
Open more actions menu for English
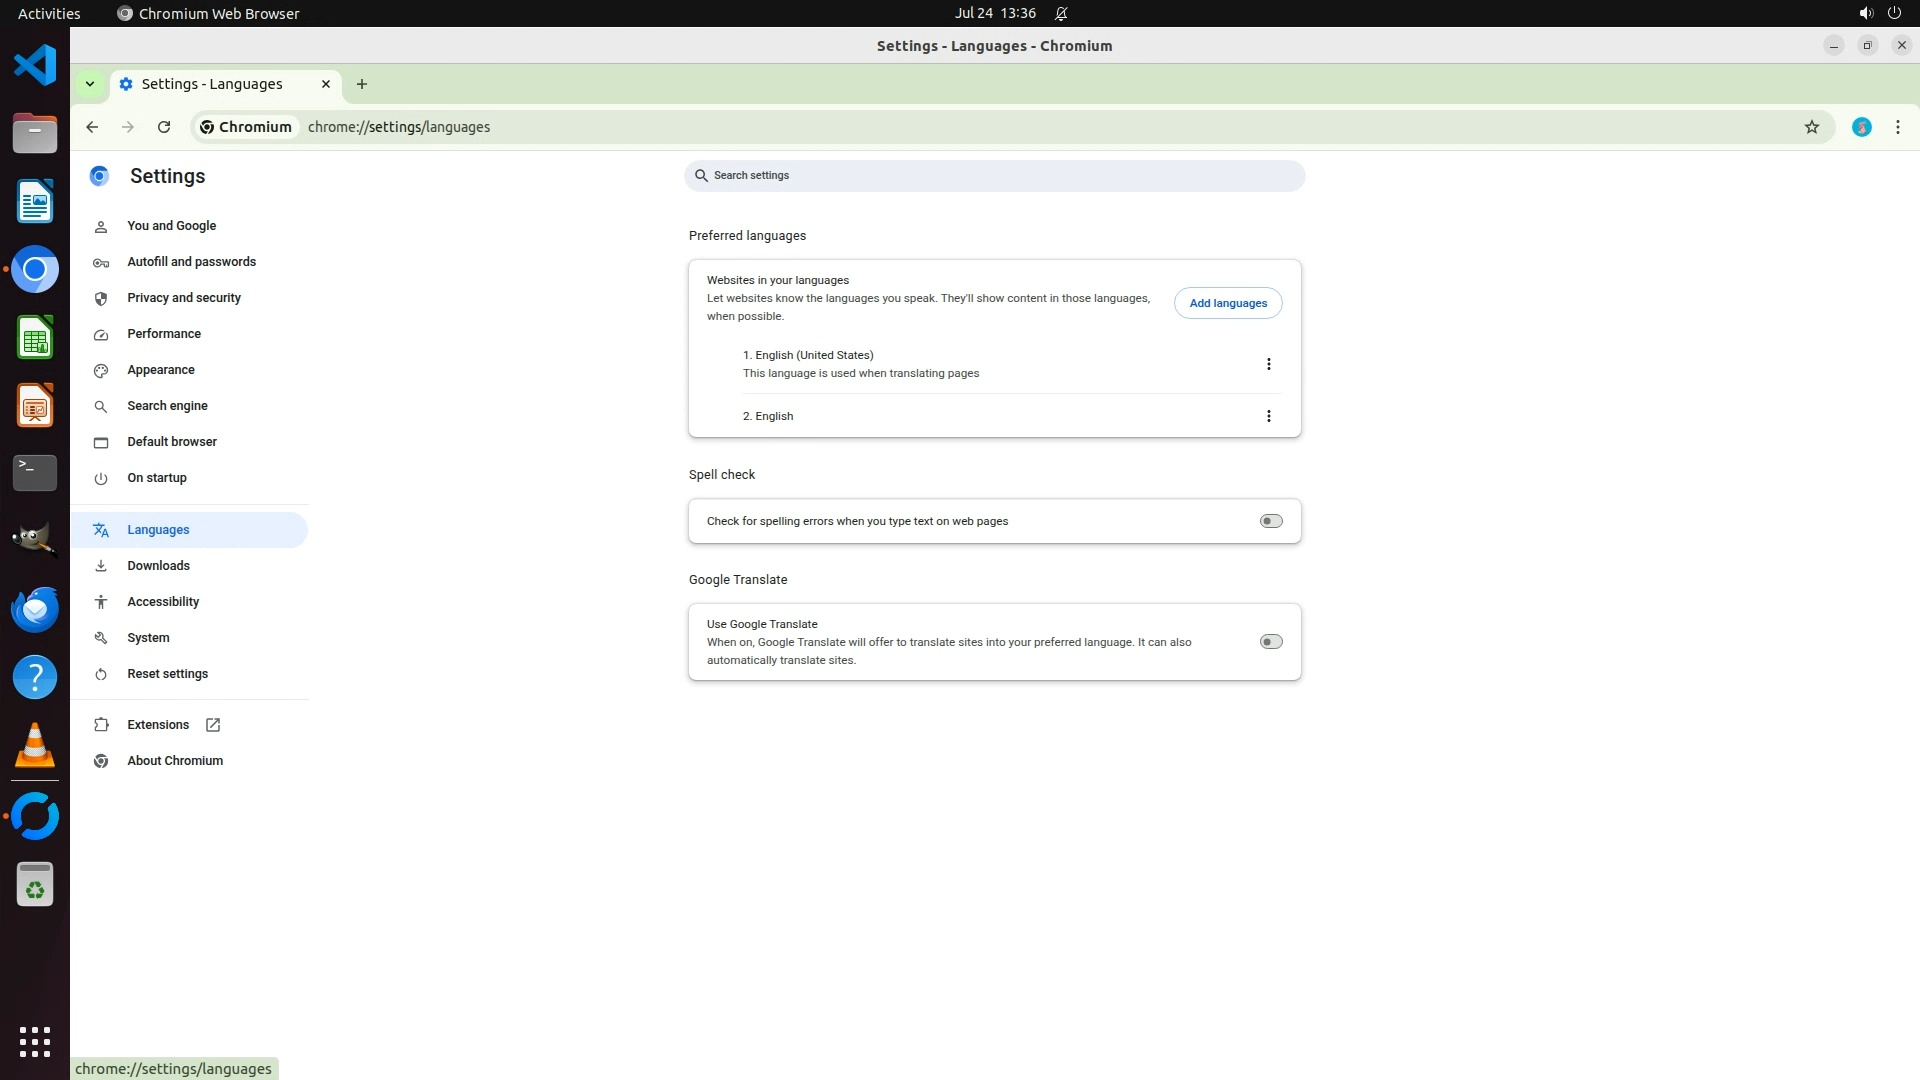coord(1268,416)
